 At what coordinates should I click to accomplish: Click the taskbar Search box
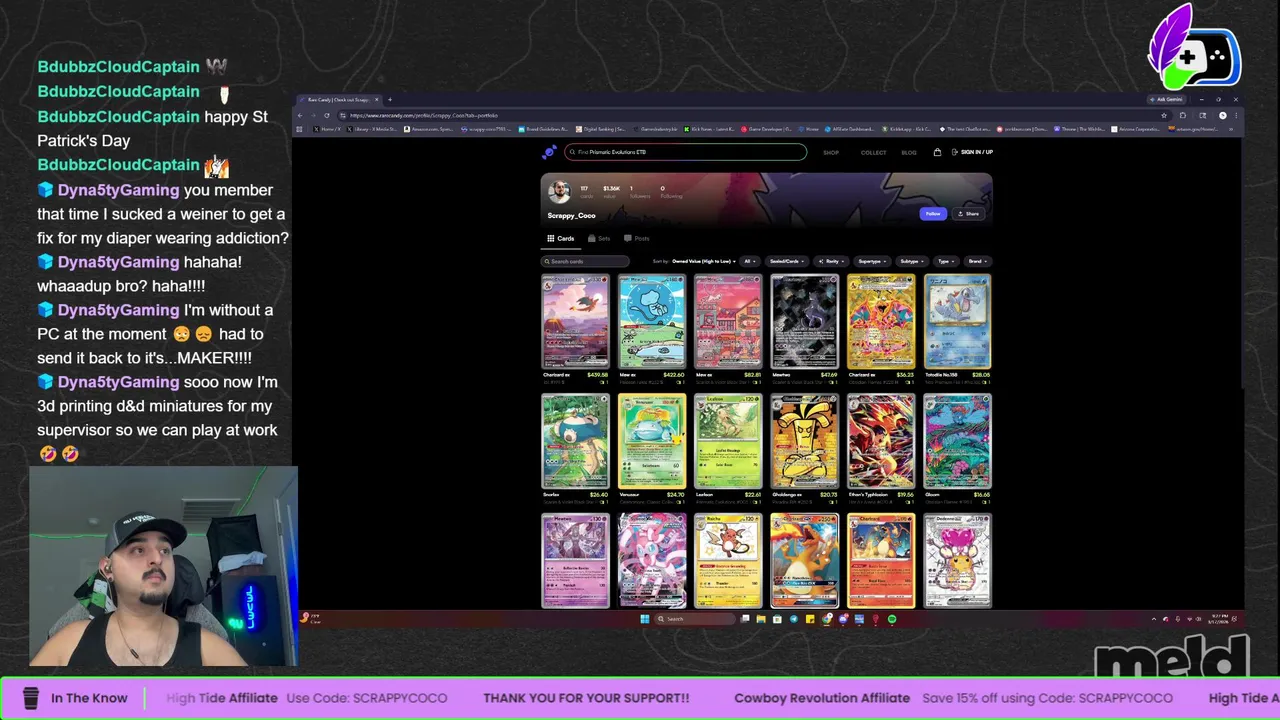693,619
